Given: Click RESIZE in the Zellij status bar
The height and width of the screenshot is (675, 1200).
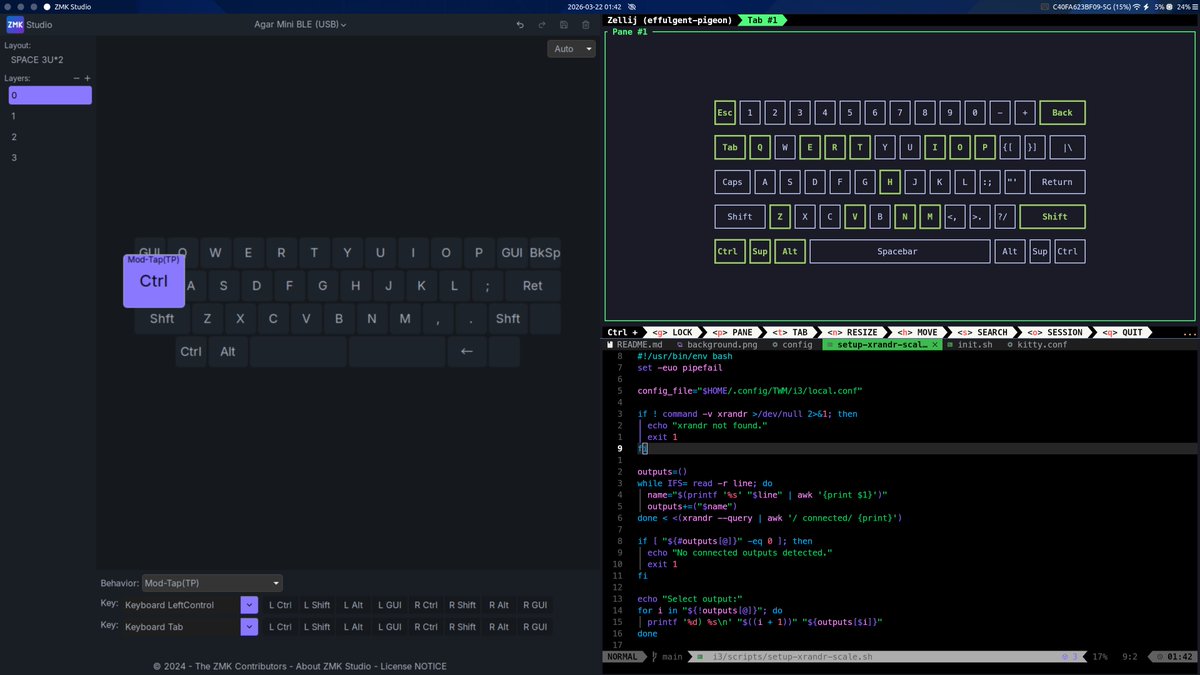Looking at the screenshot, I should (x=853, y=332).
